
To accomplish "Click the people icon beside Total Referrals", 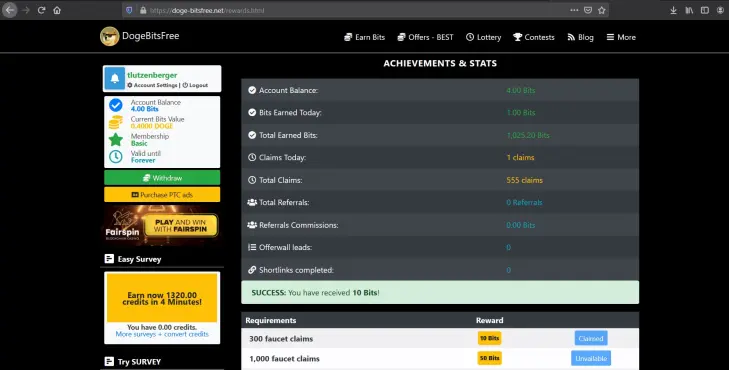I will (252, 202).
